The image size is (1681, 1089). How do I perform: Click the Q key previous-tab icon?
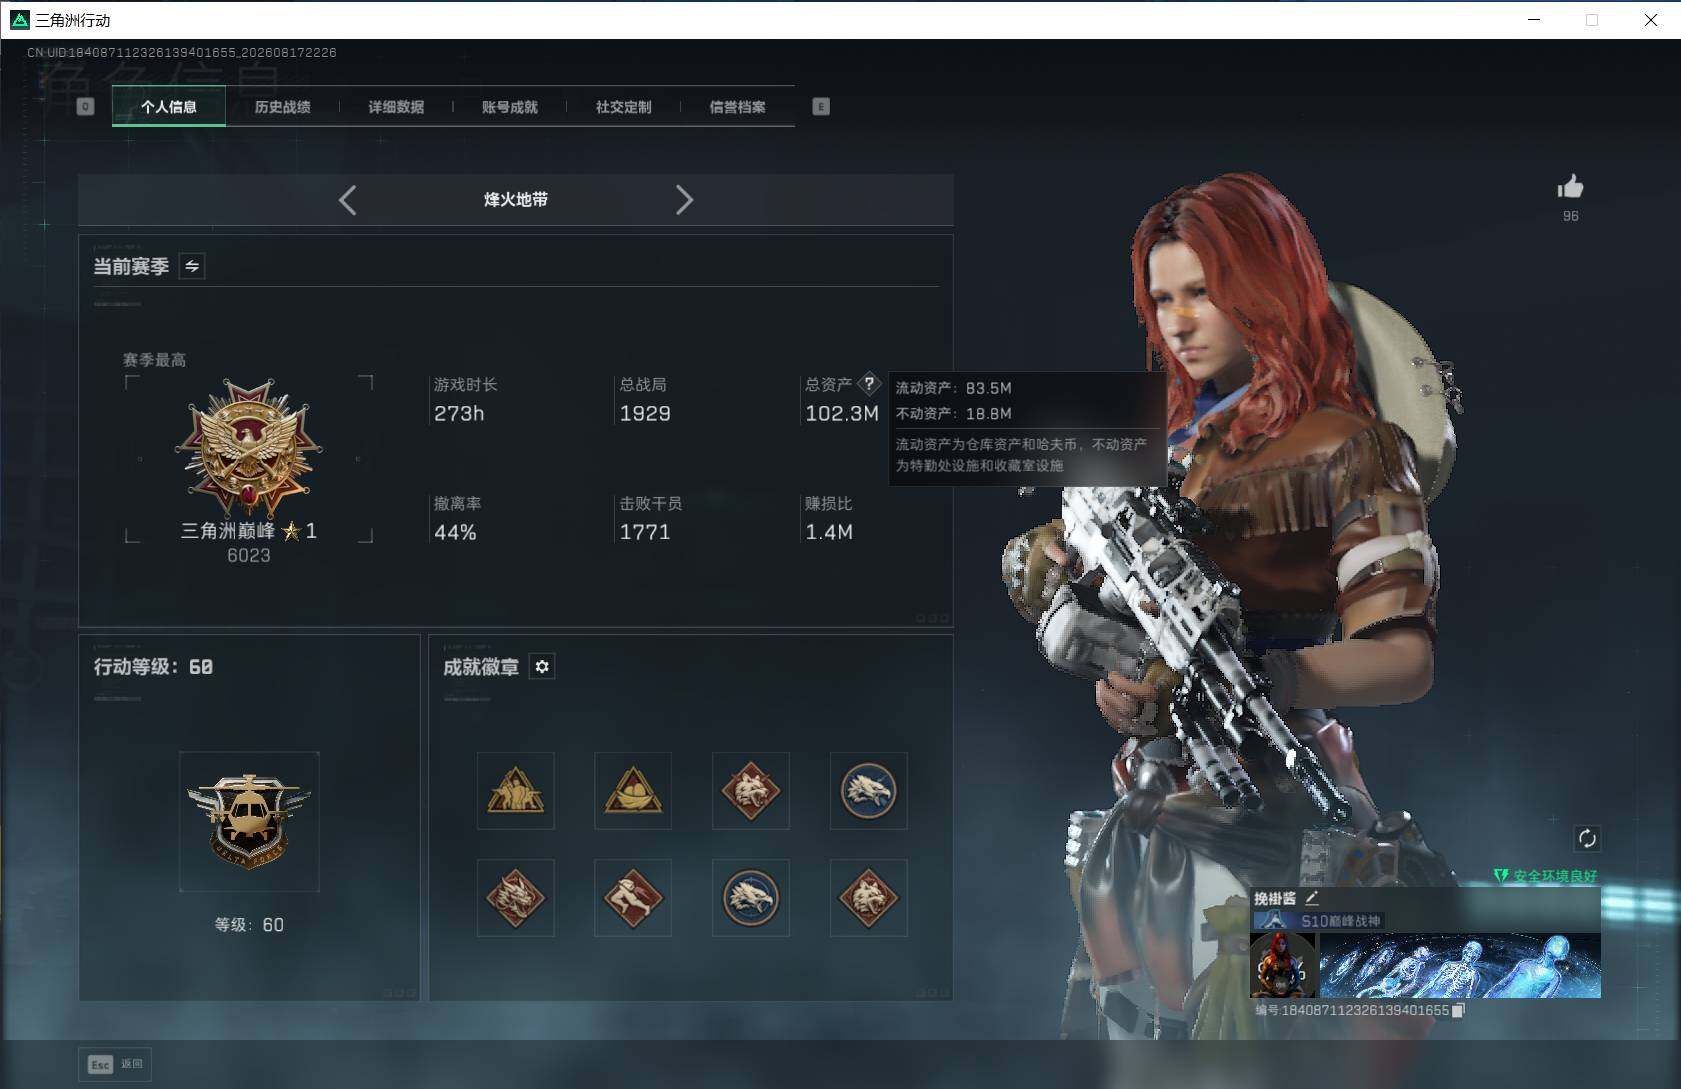pos(86,107)
